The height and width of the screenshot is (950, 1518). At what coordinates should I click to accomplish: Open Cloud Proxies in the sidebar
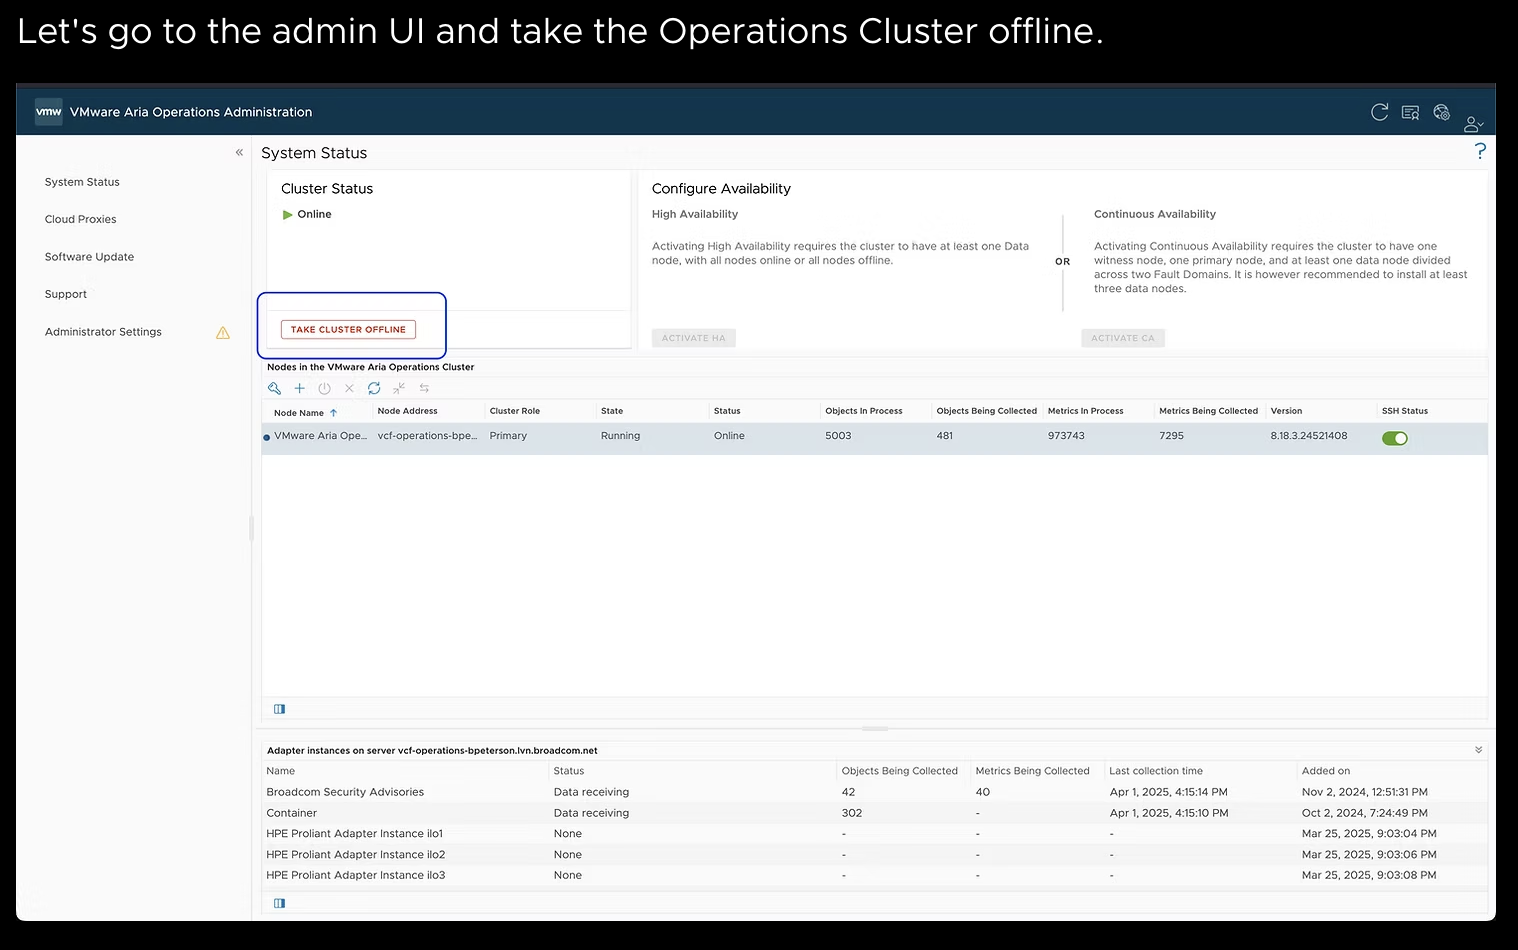pyautogui.click(x=80, y=219)
